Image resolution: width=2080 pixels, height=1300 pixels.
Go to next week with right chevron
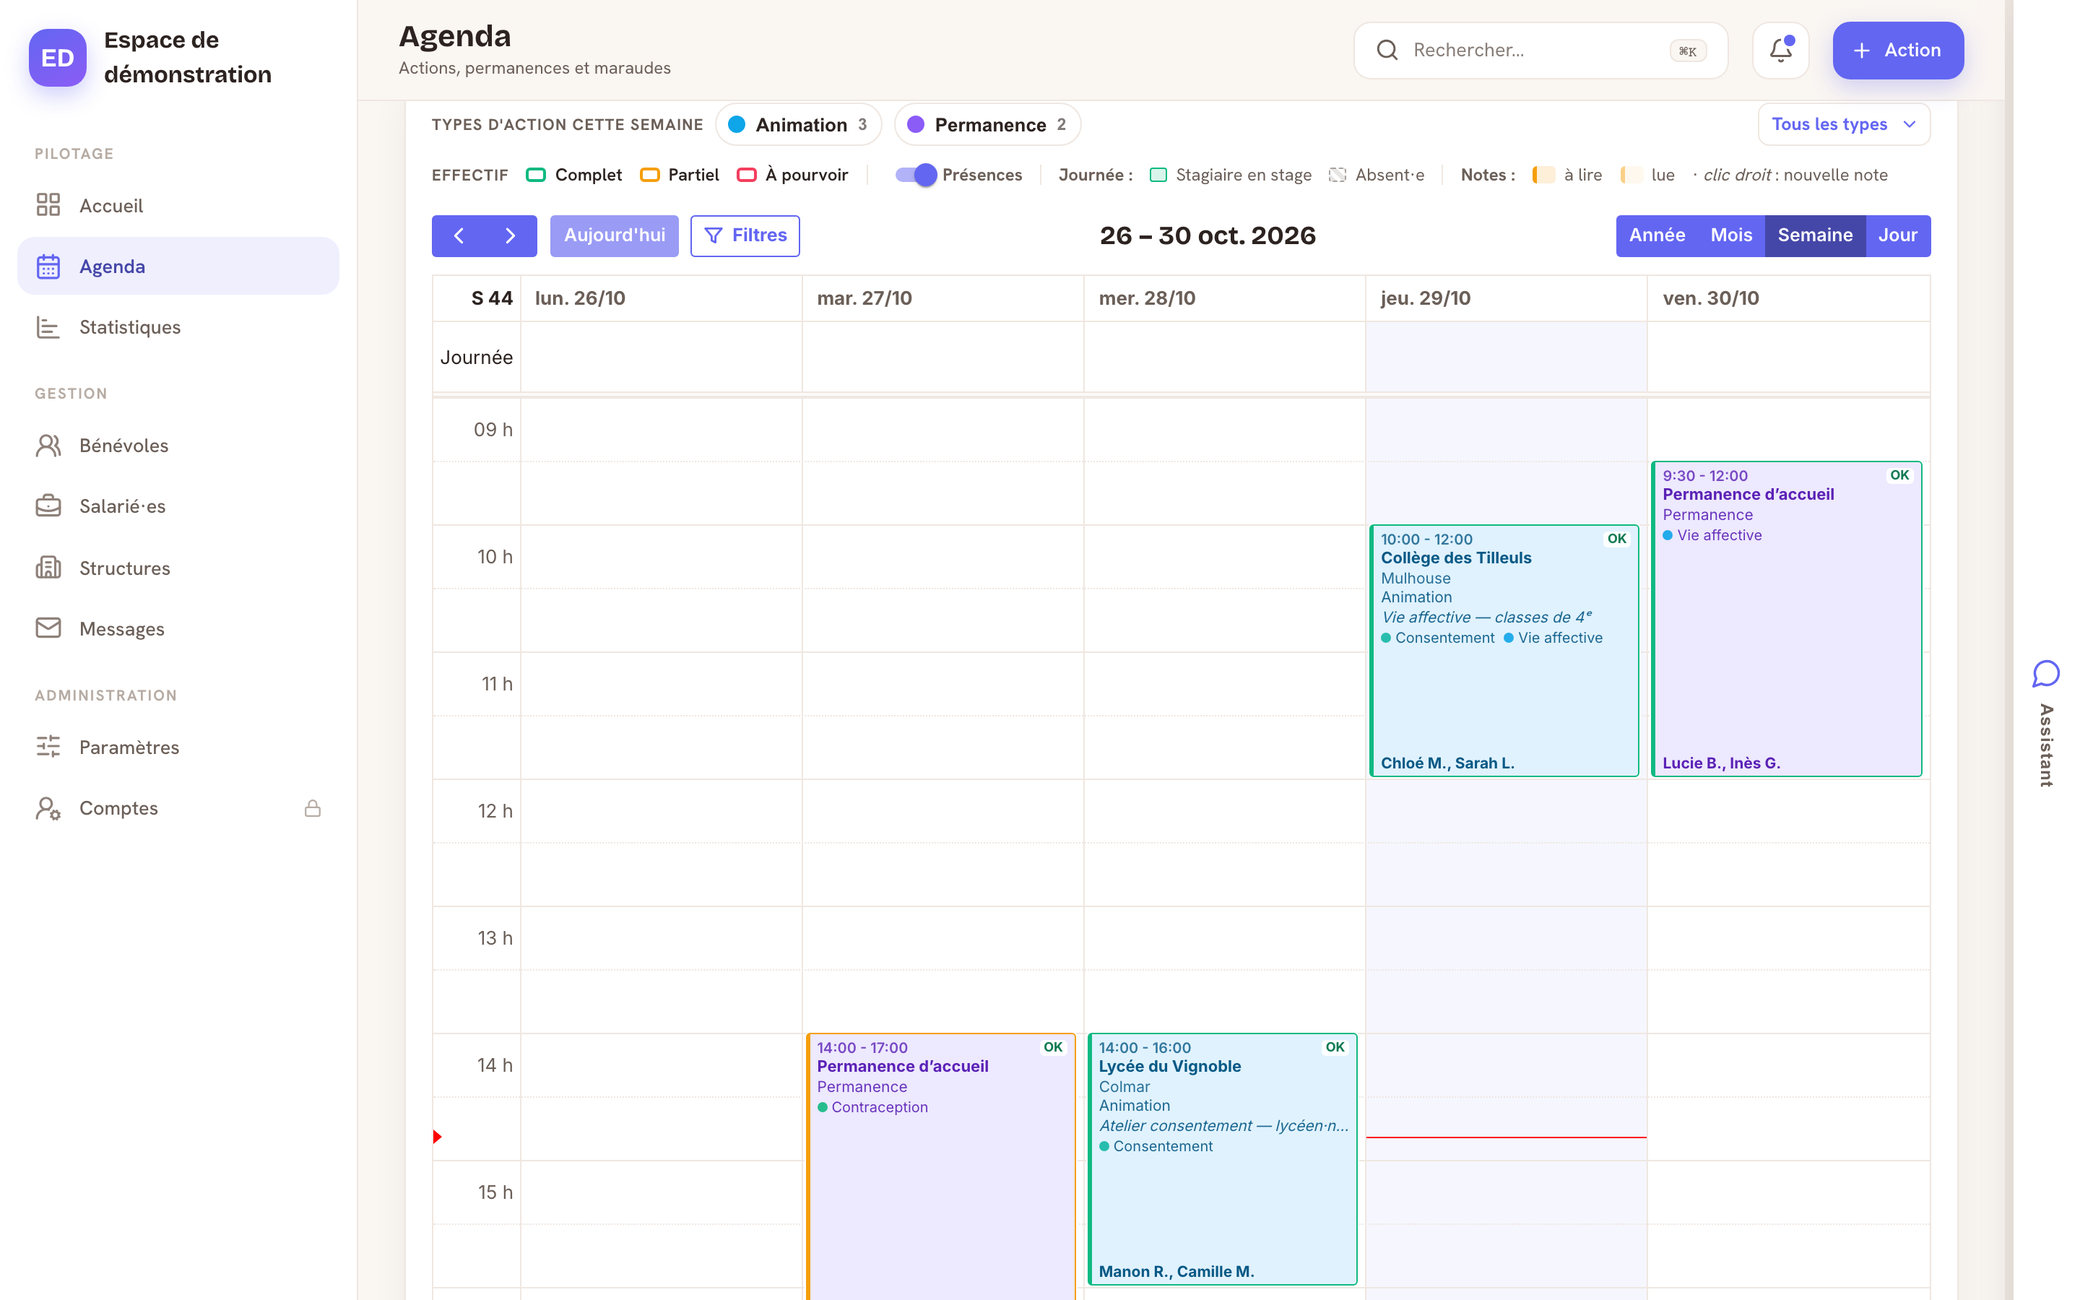510,236
